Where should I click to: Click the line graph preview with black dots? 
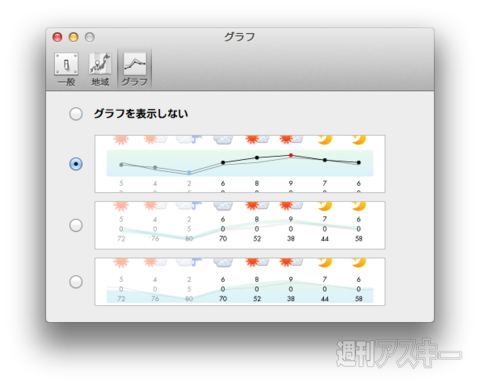point(240,164)
